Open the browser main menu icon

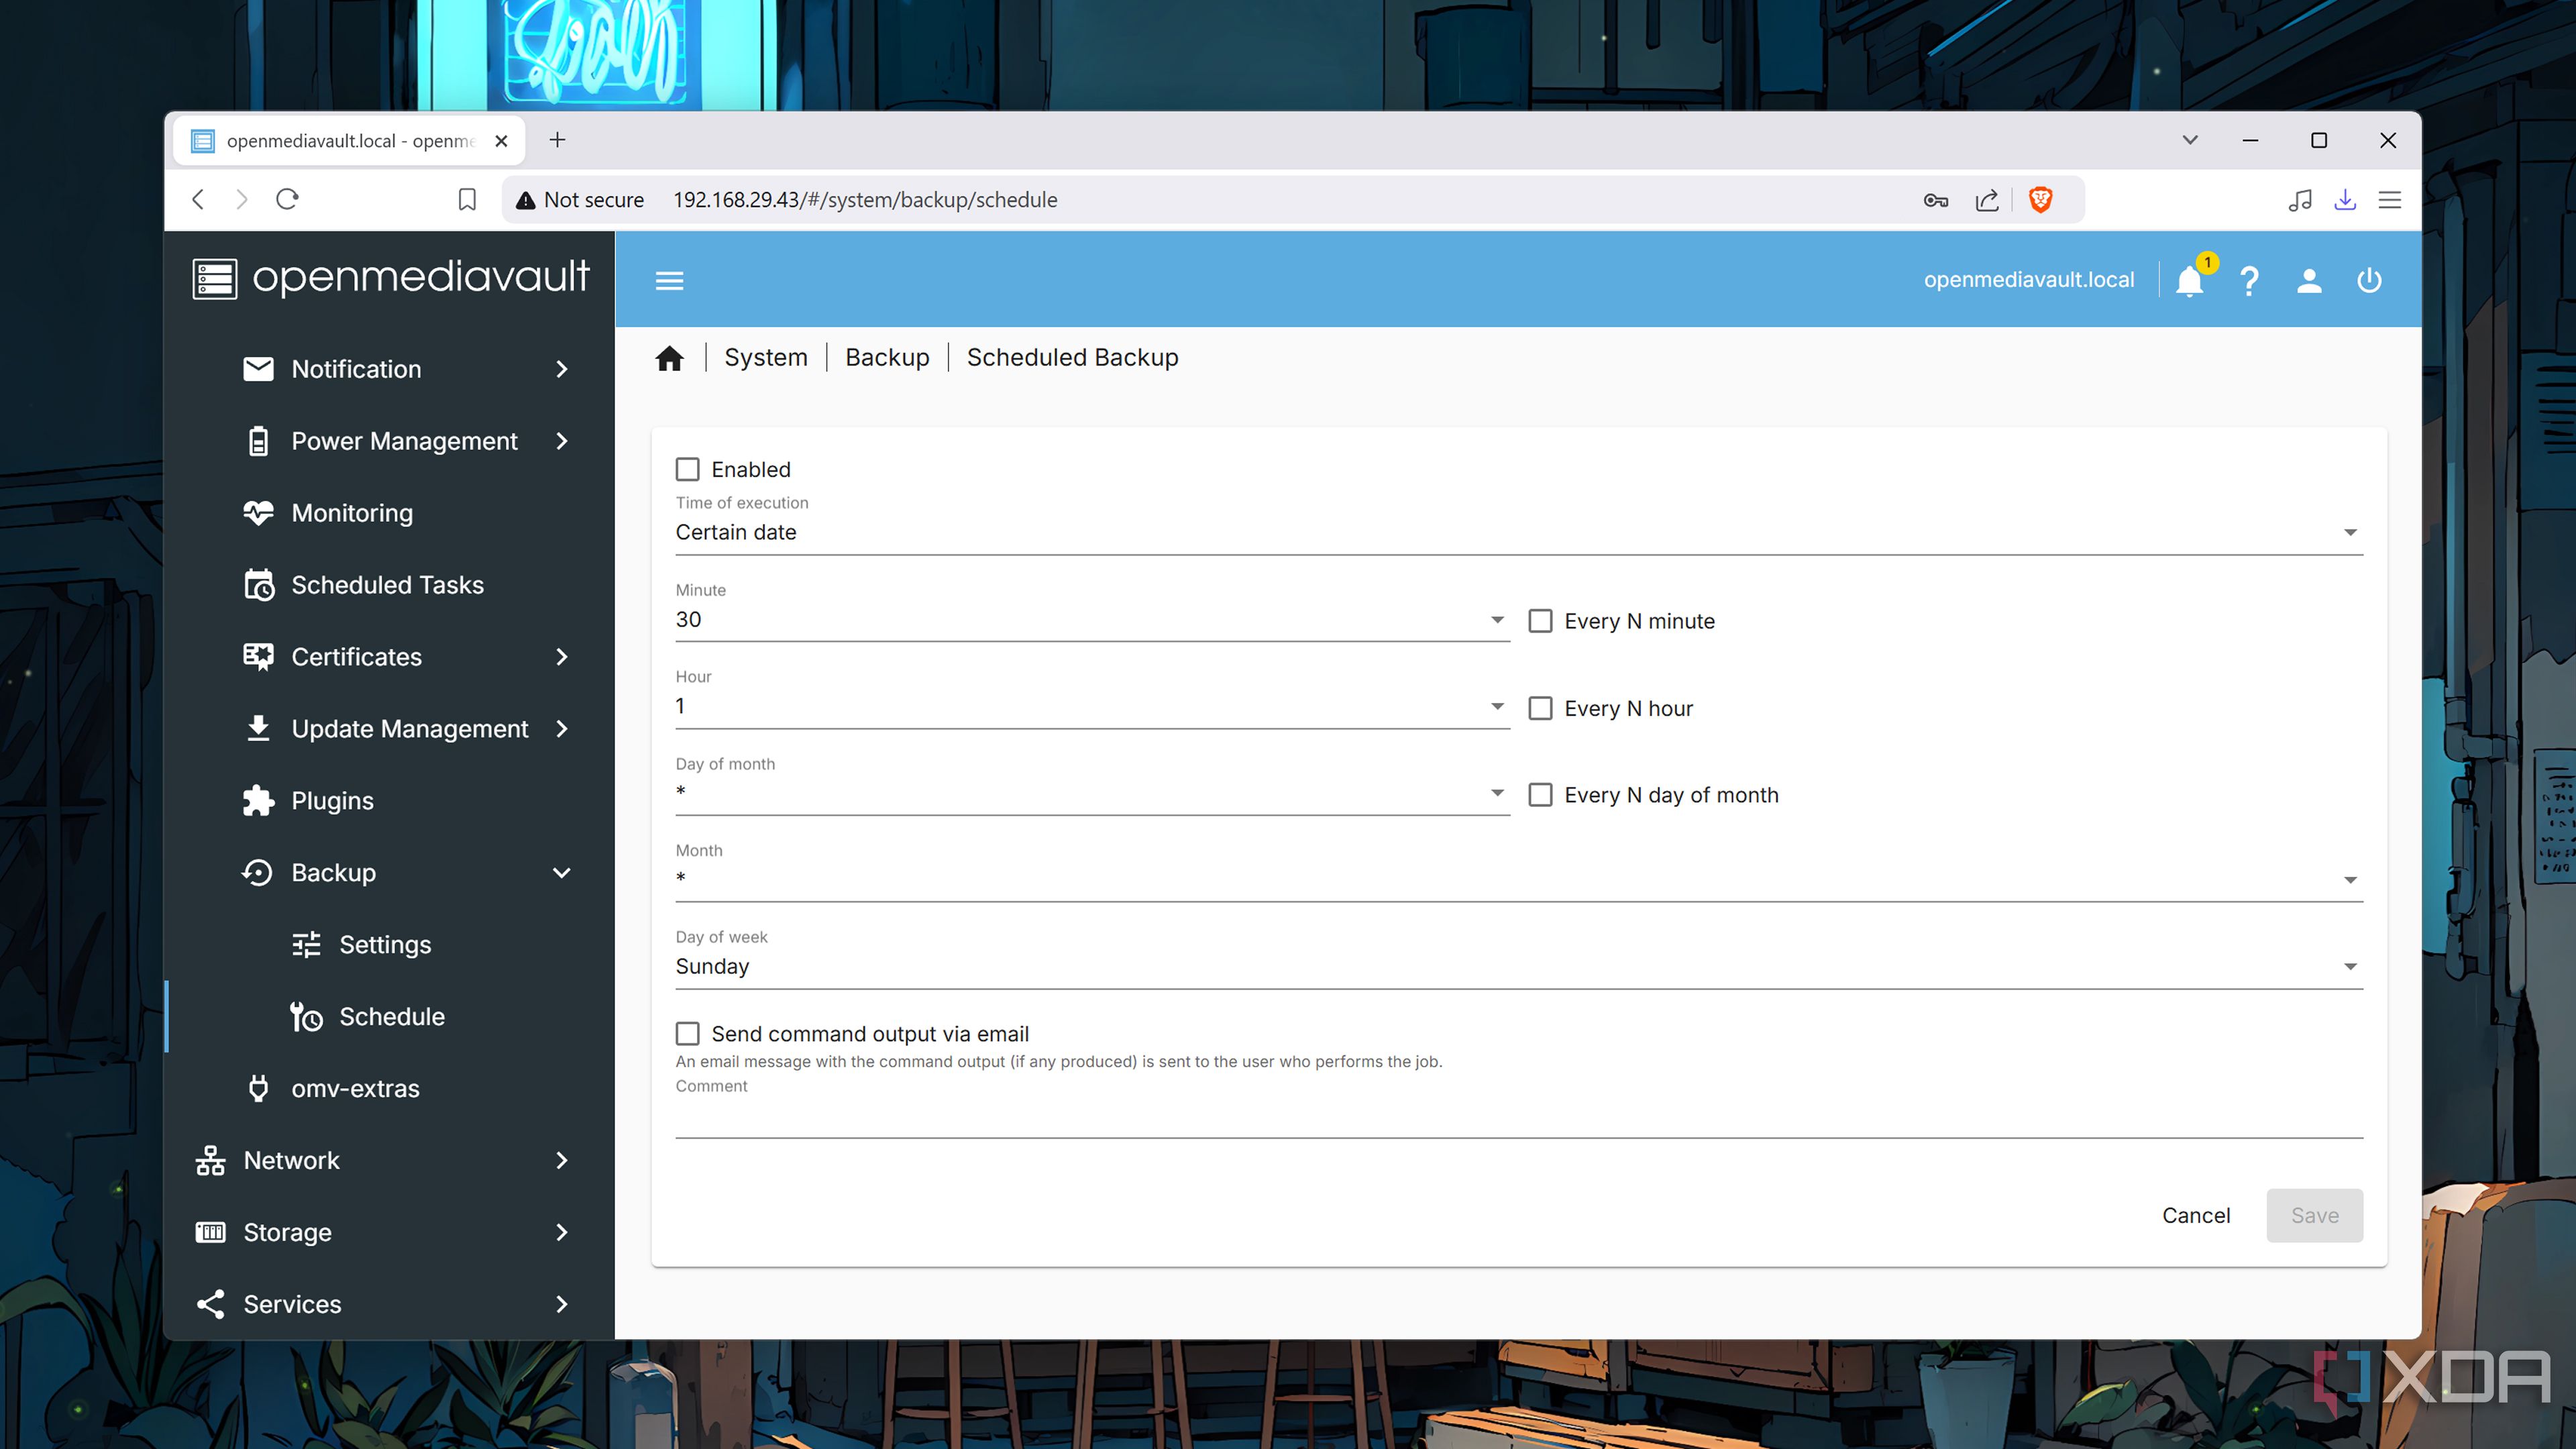click(x=2390, y=200)
